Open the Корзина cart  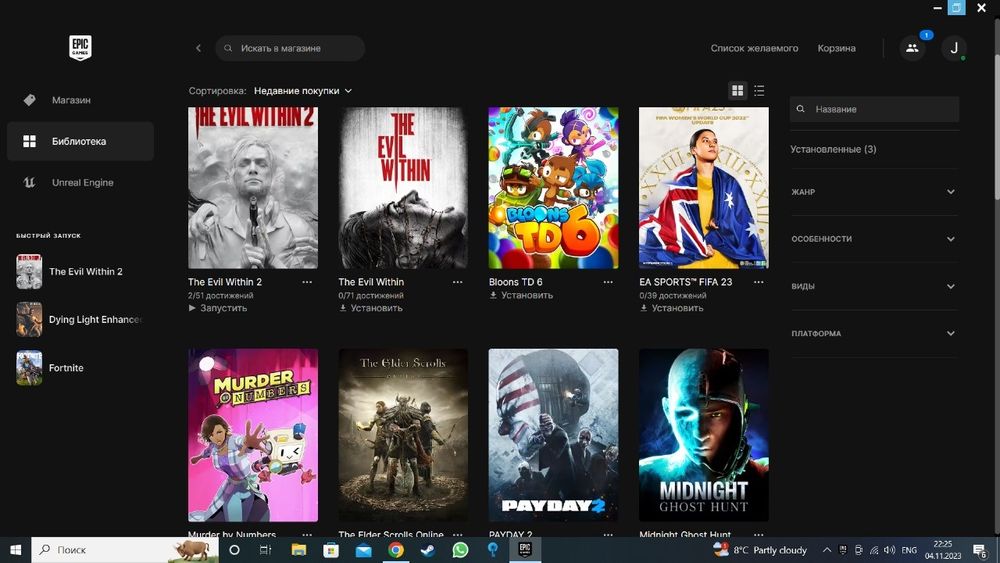coord(837,48)
